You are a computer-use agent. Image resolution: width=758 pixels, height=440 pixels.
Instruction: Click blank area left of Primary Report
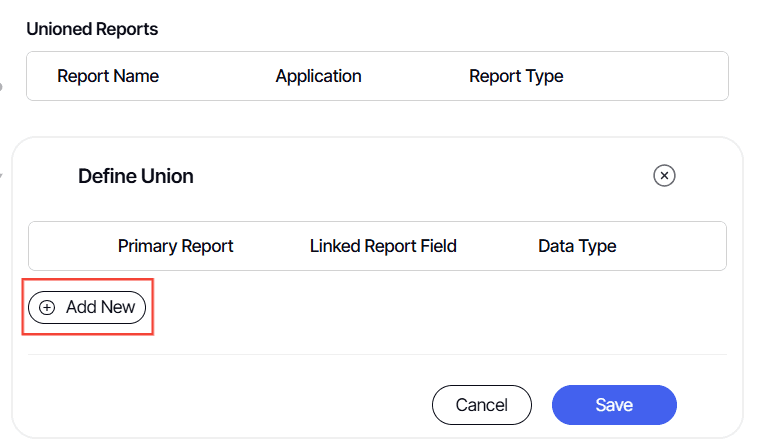point(70,246)
